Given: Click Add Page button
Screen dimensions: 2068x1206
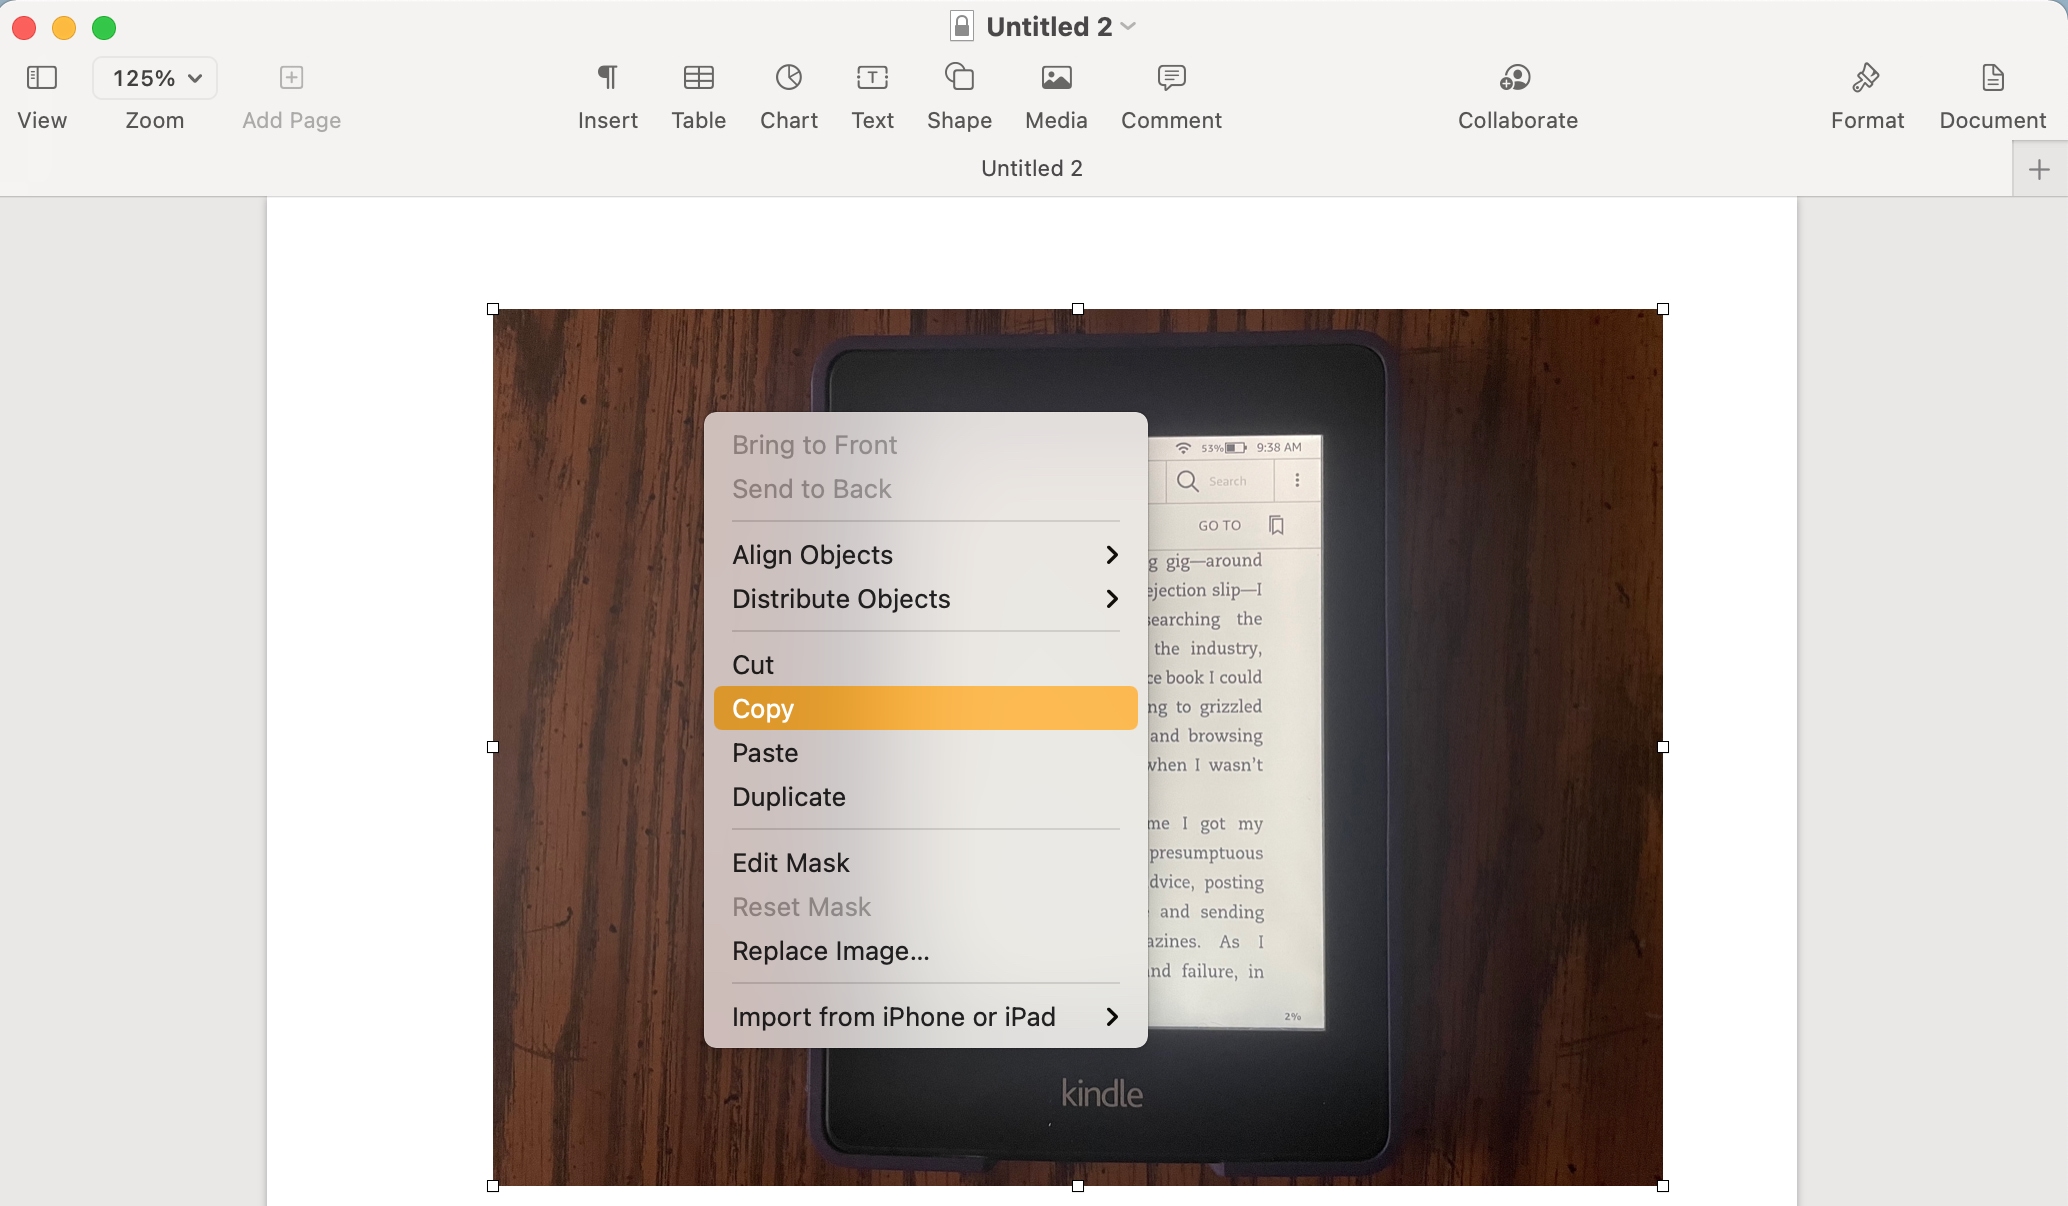Looking at the screenshot, I should point(291,78).
